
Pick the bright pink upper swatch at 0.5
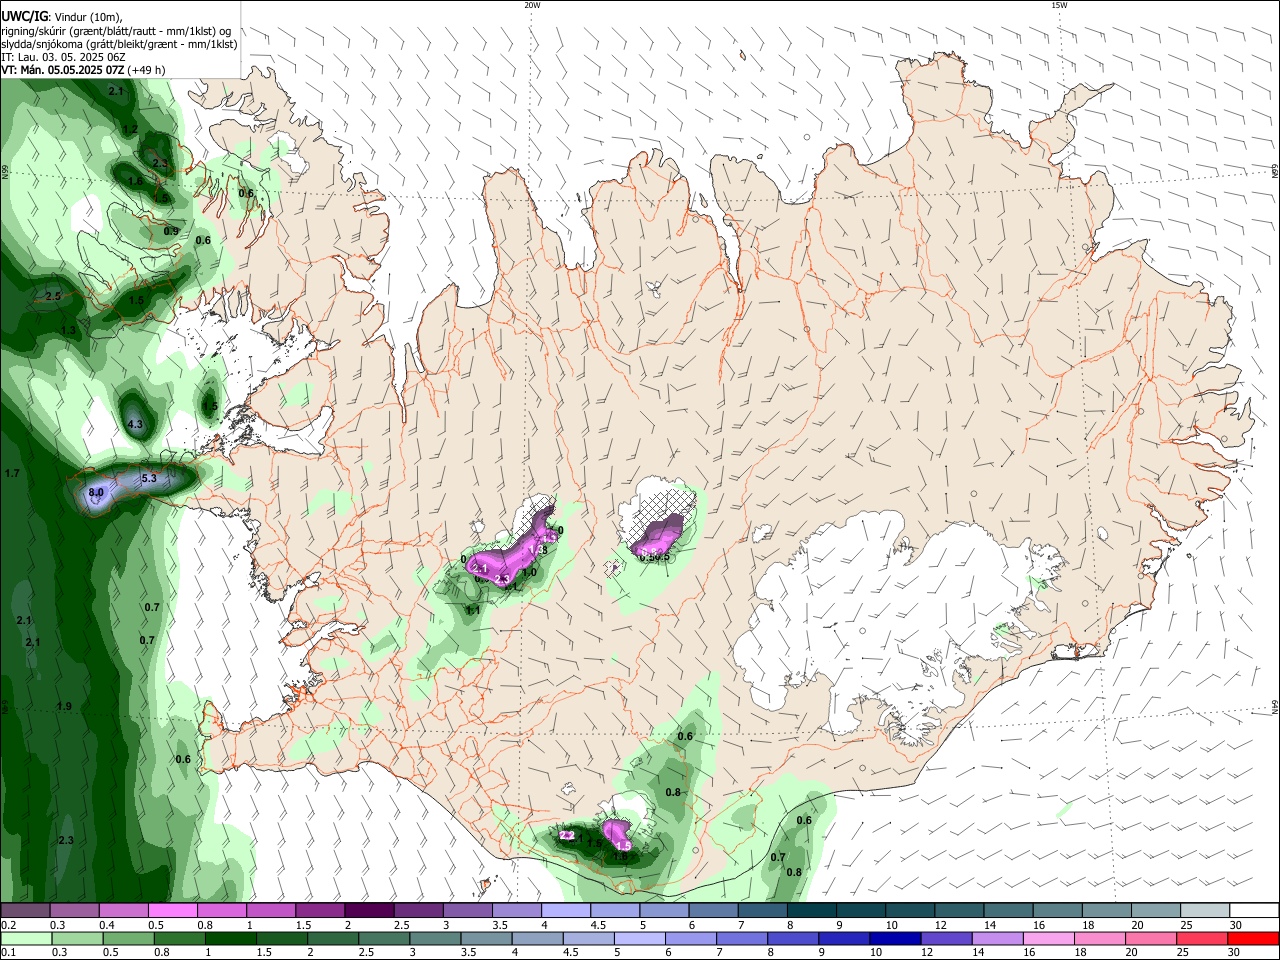point(172,910)
